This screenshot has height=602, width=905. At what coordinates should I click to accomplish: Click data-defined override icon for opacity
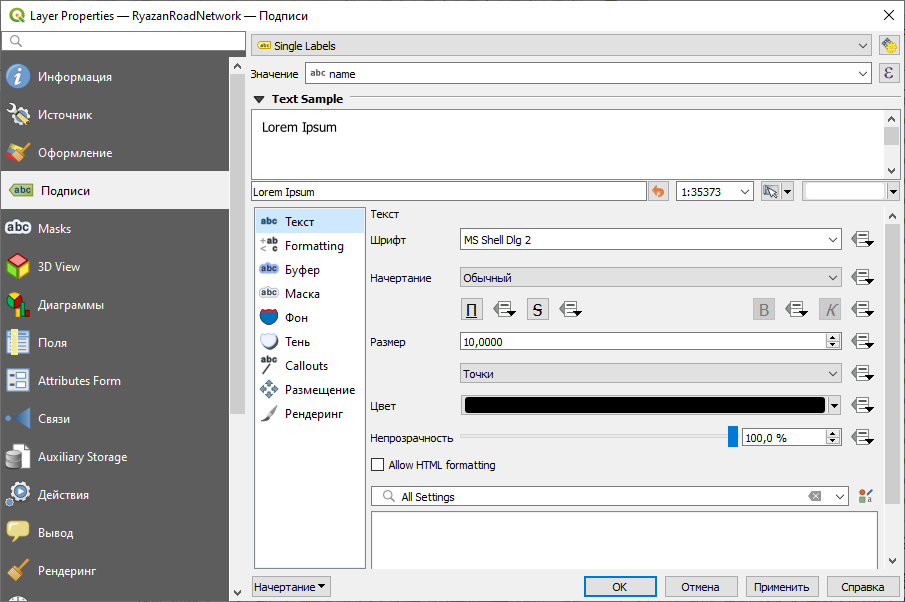coord(863,437)
